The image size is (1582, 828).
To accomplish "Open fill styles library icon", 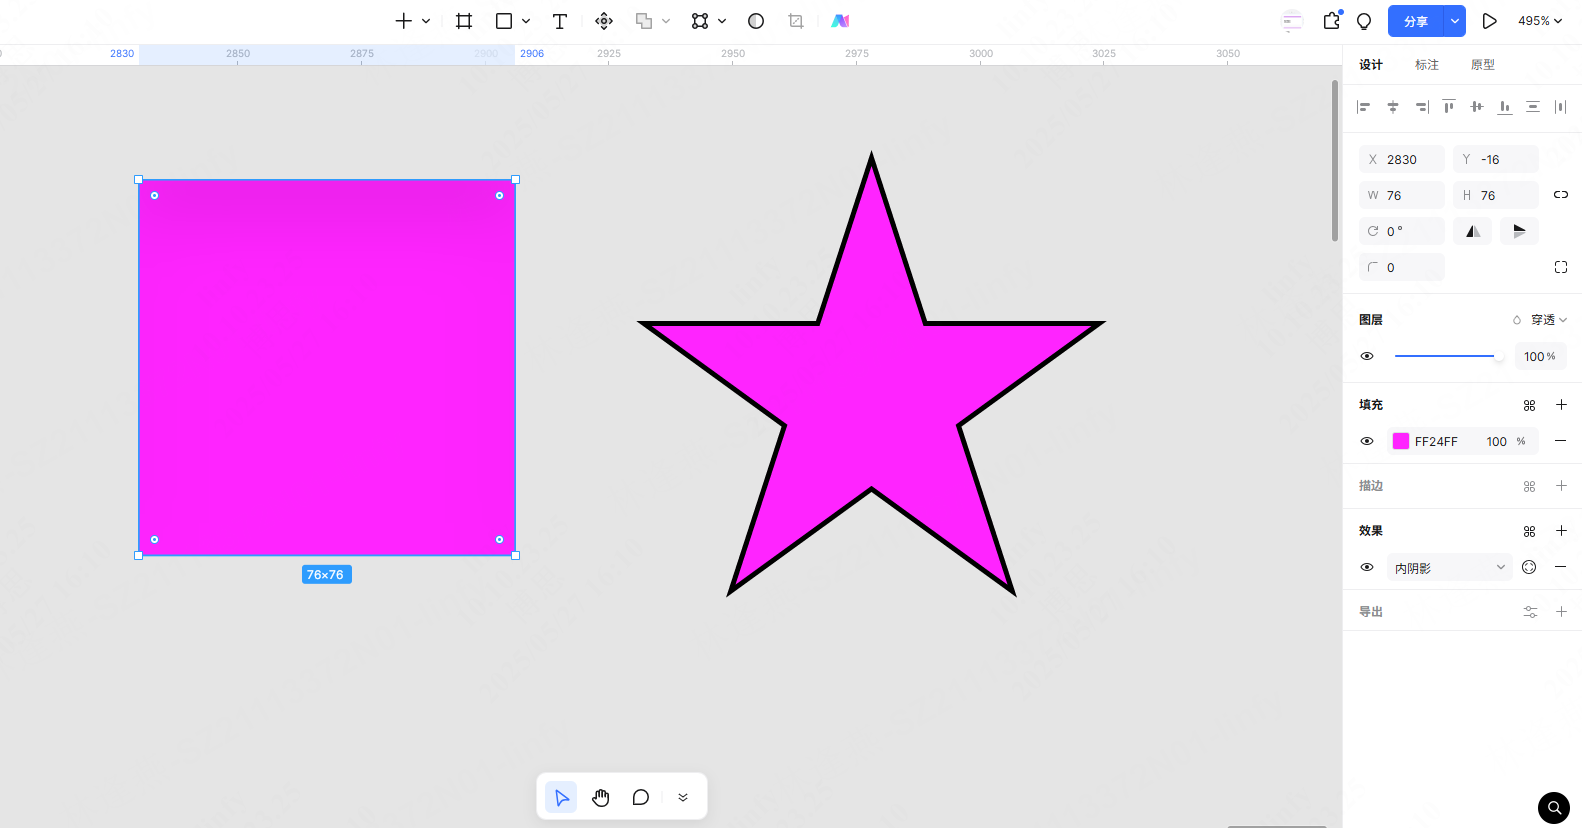I will [1529, 405].
